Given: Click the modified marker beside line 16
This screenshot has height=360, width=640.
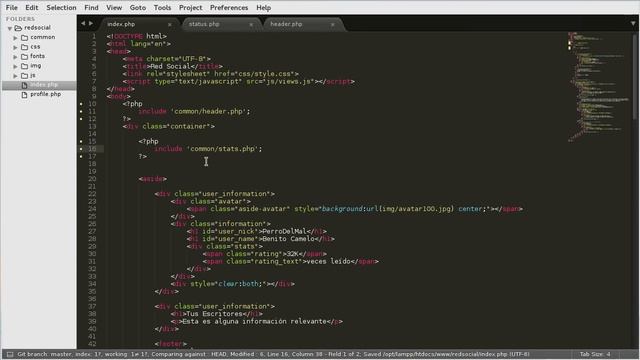Looking at the screenshot, I should [x=81, y=149].
